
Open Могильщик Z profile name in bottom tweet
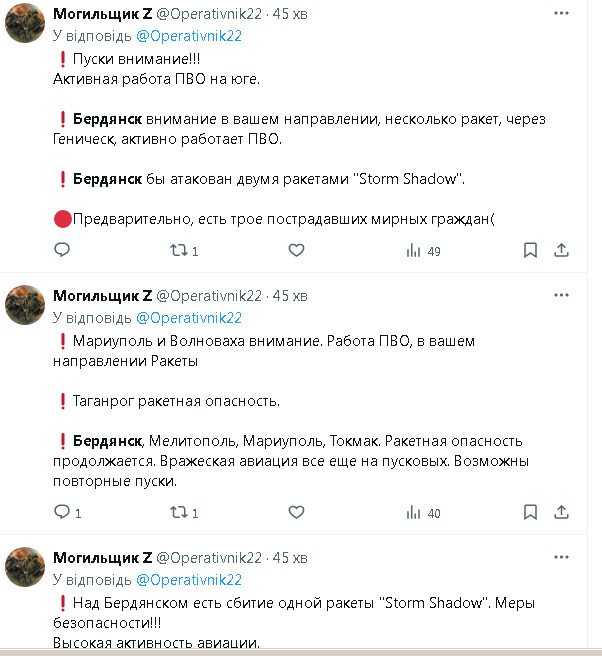point(102,557)
